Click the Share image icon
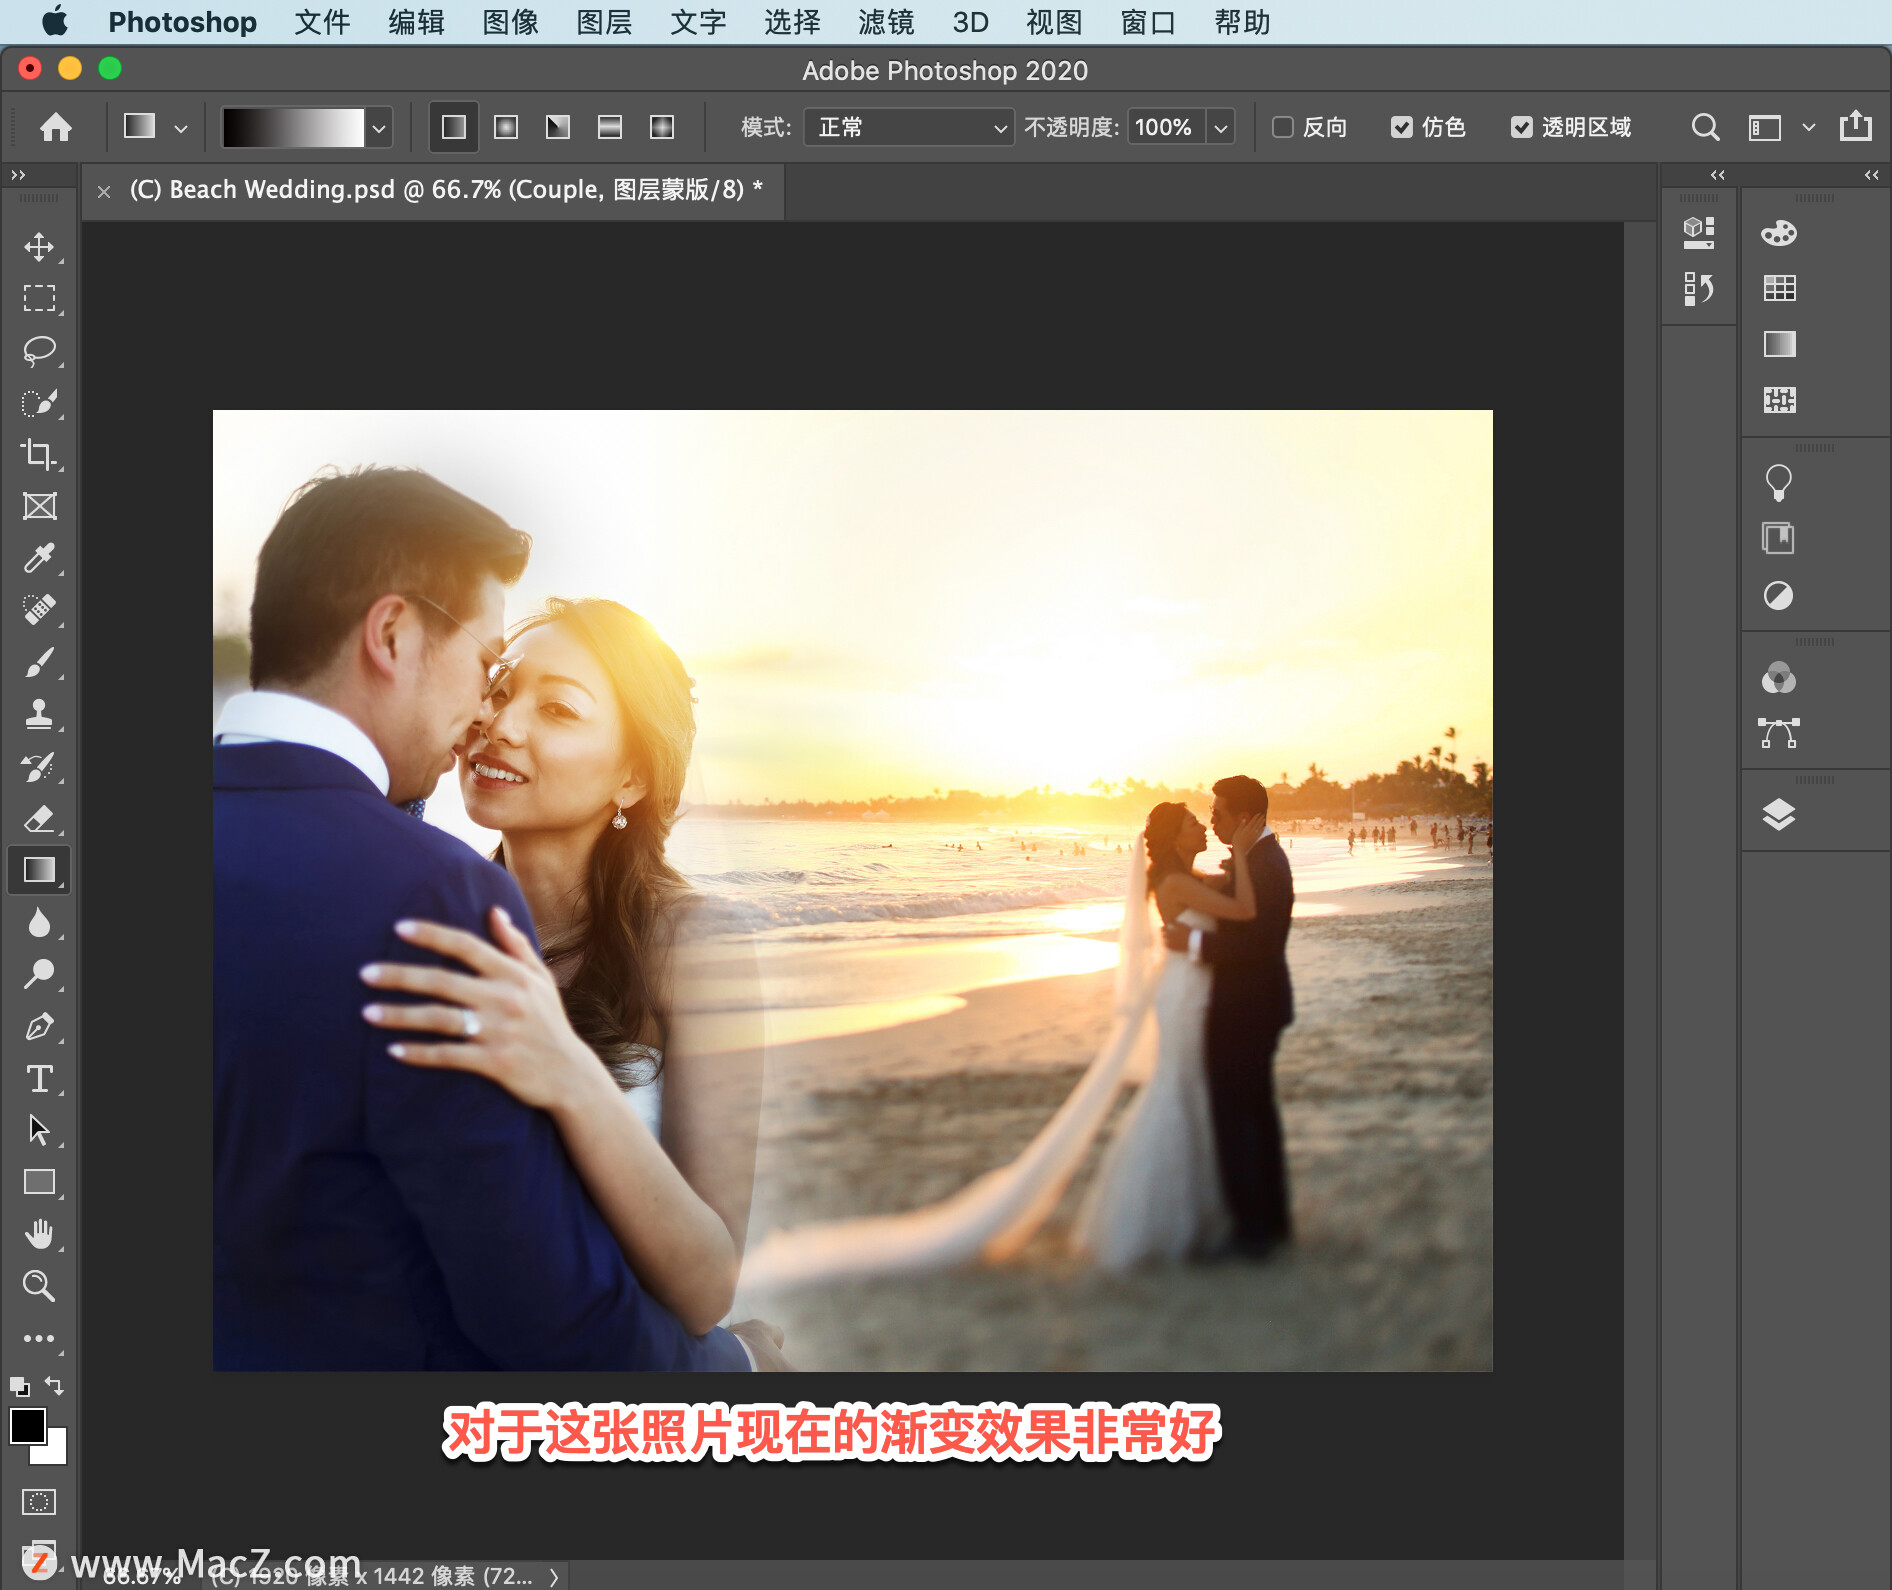Screen dimensions: 1892x1590 (1856, 126)
